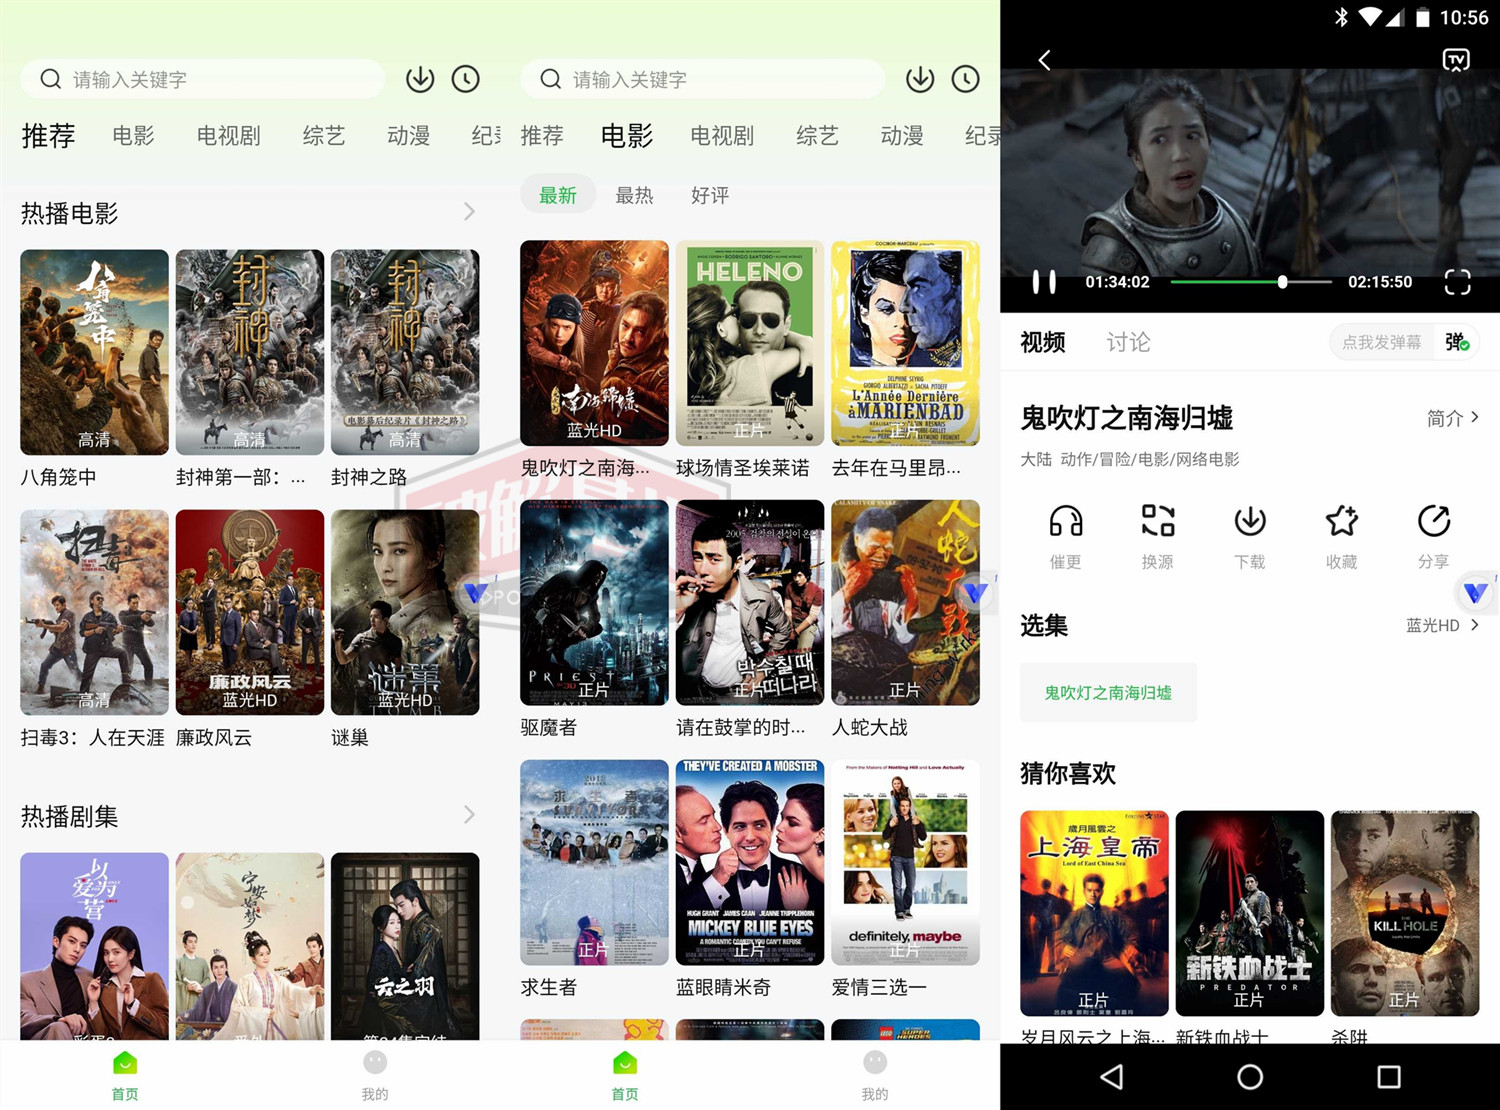Open download icon in middle screen header

[x=920, y=79]
